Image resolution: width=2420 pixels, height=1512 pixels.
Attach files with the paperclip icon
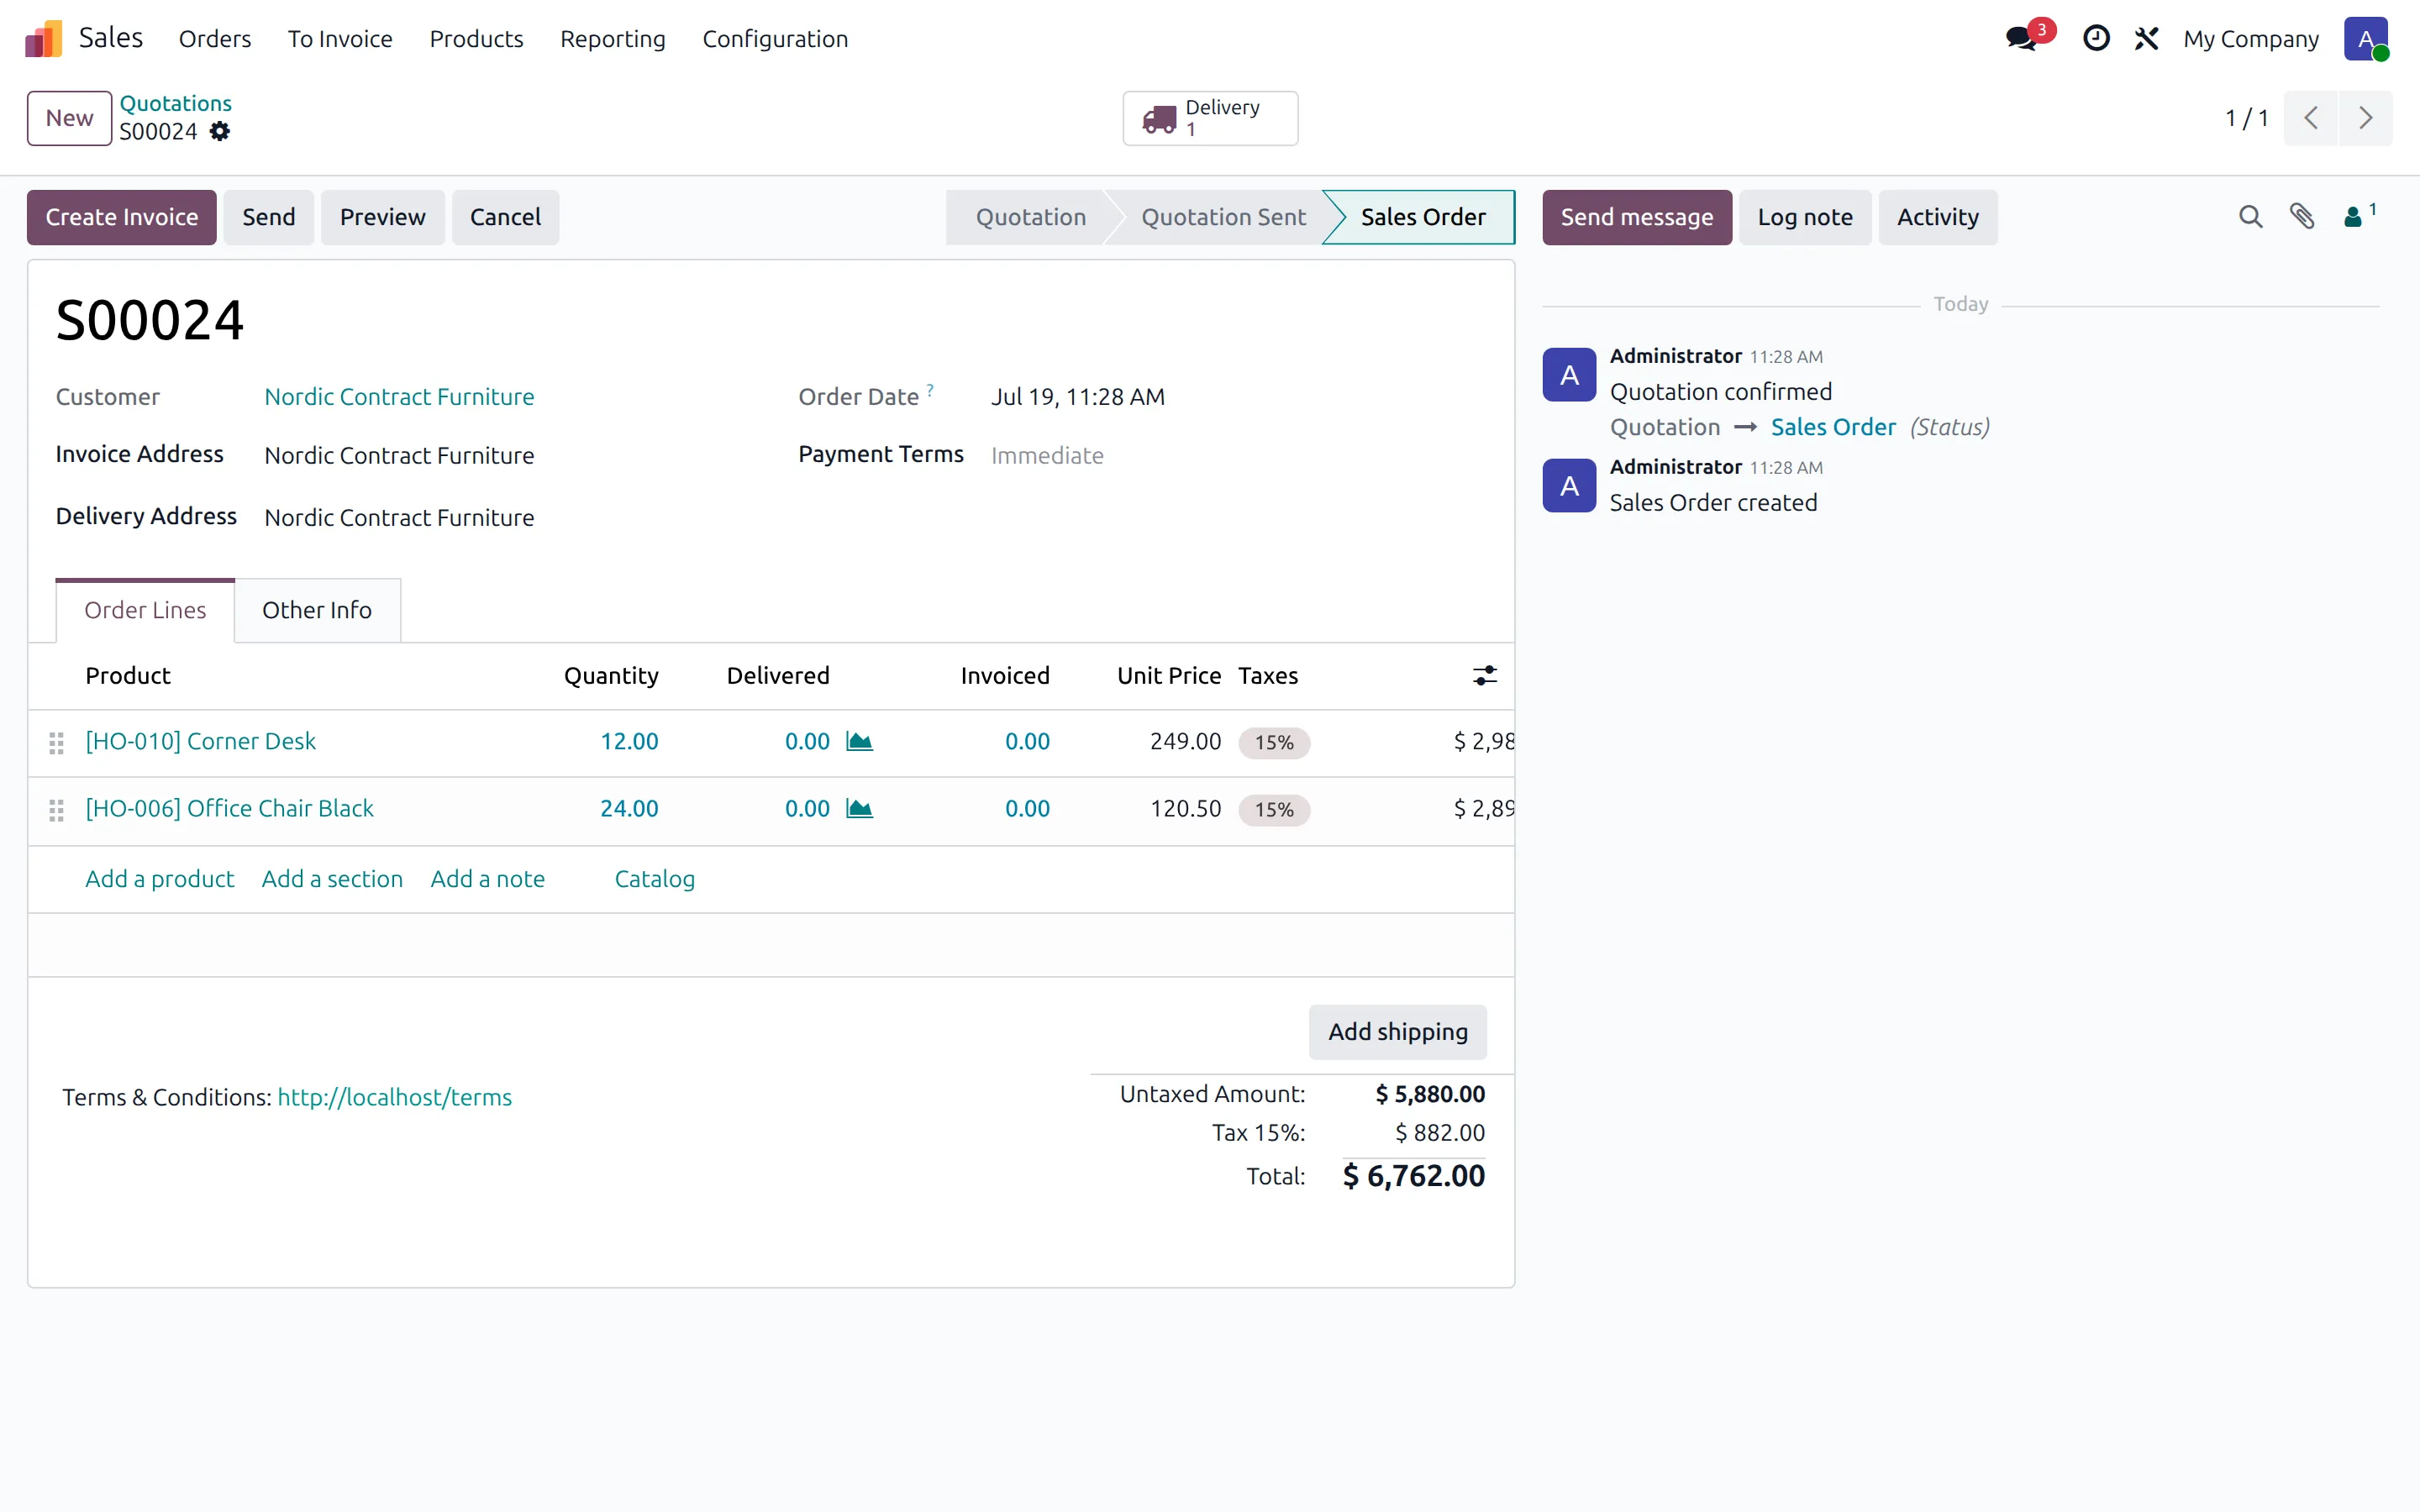[2302, 217]
